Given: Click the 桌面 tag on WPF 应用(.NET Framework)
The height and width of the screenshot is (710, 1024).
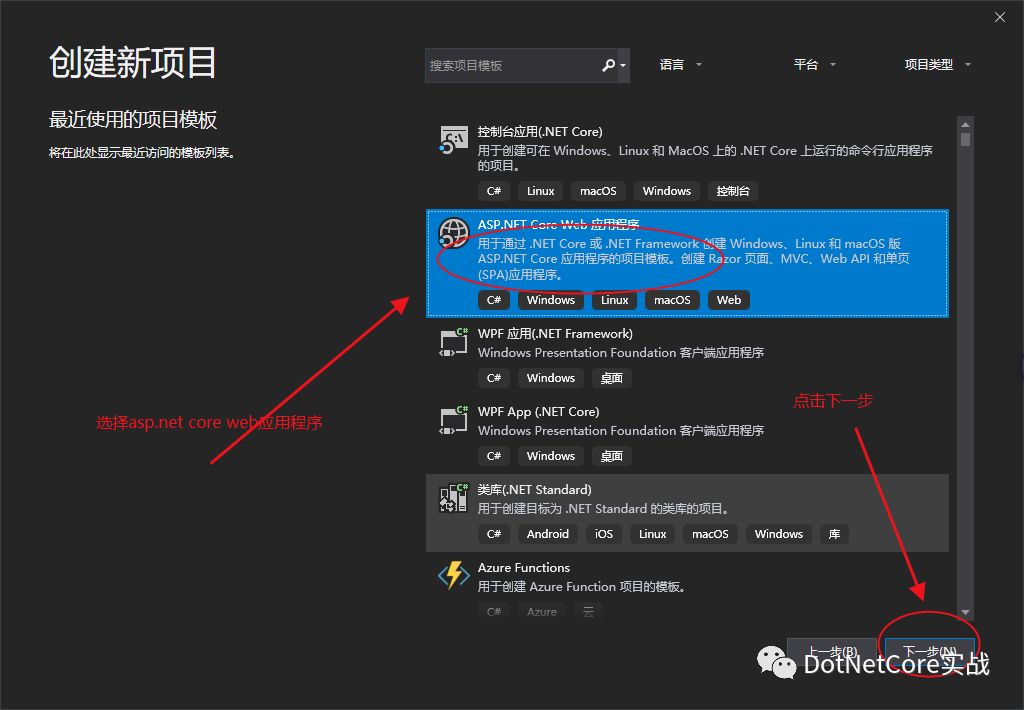Looking at the screenshot, I should 611,378.
